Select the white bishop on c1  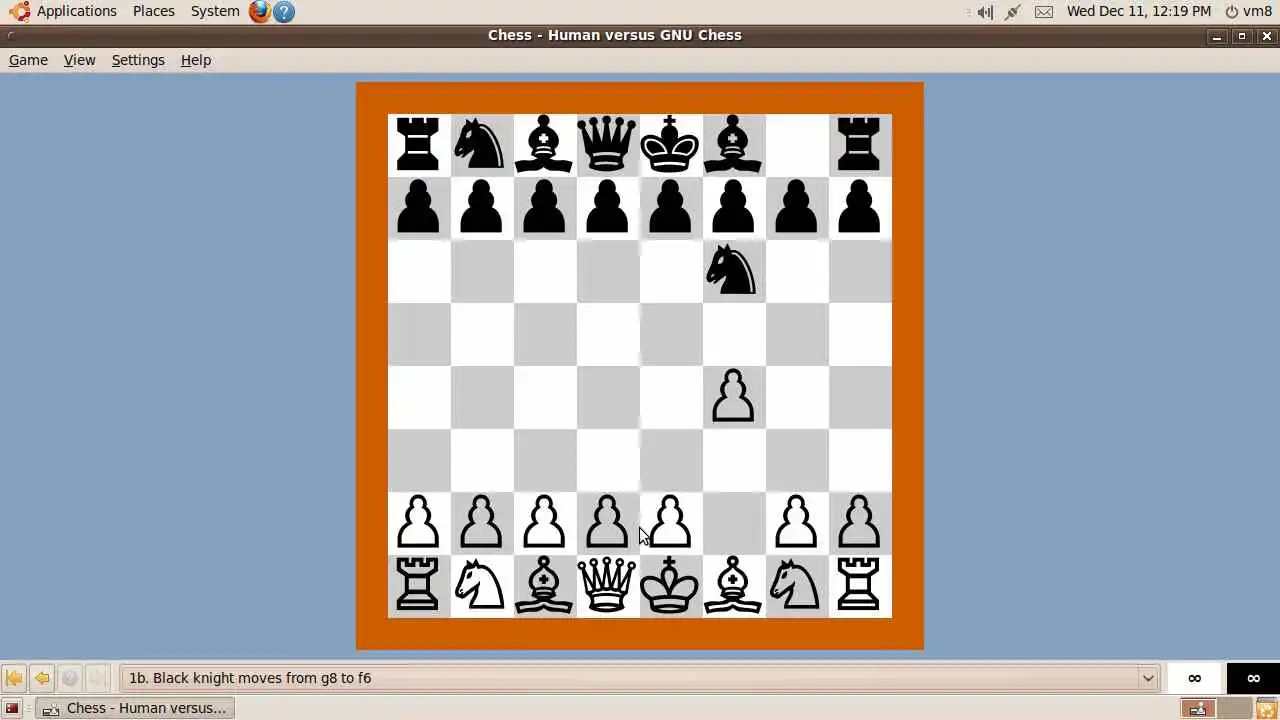tap(544, 585)
